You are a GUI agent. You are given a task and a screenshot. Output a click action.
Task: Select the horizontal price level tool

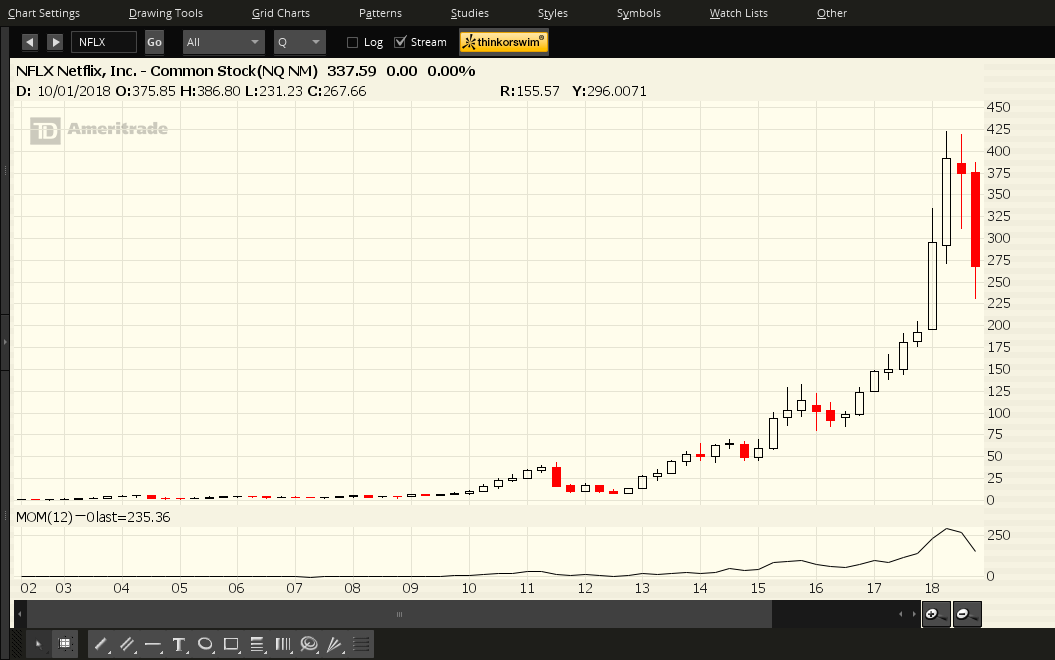(153, 645)
